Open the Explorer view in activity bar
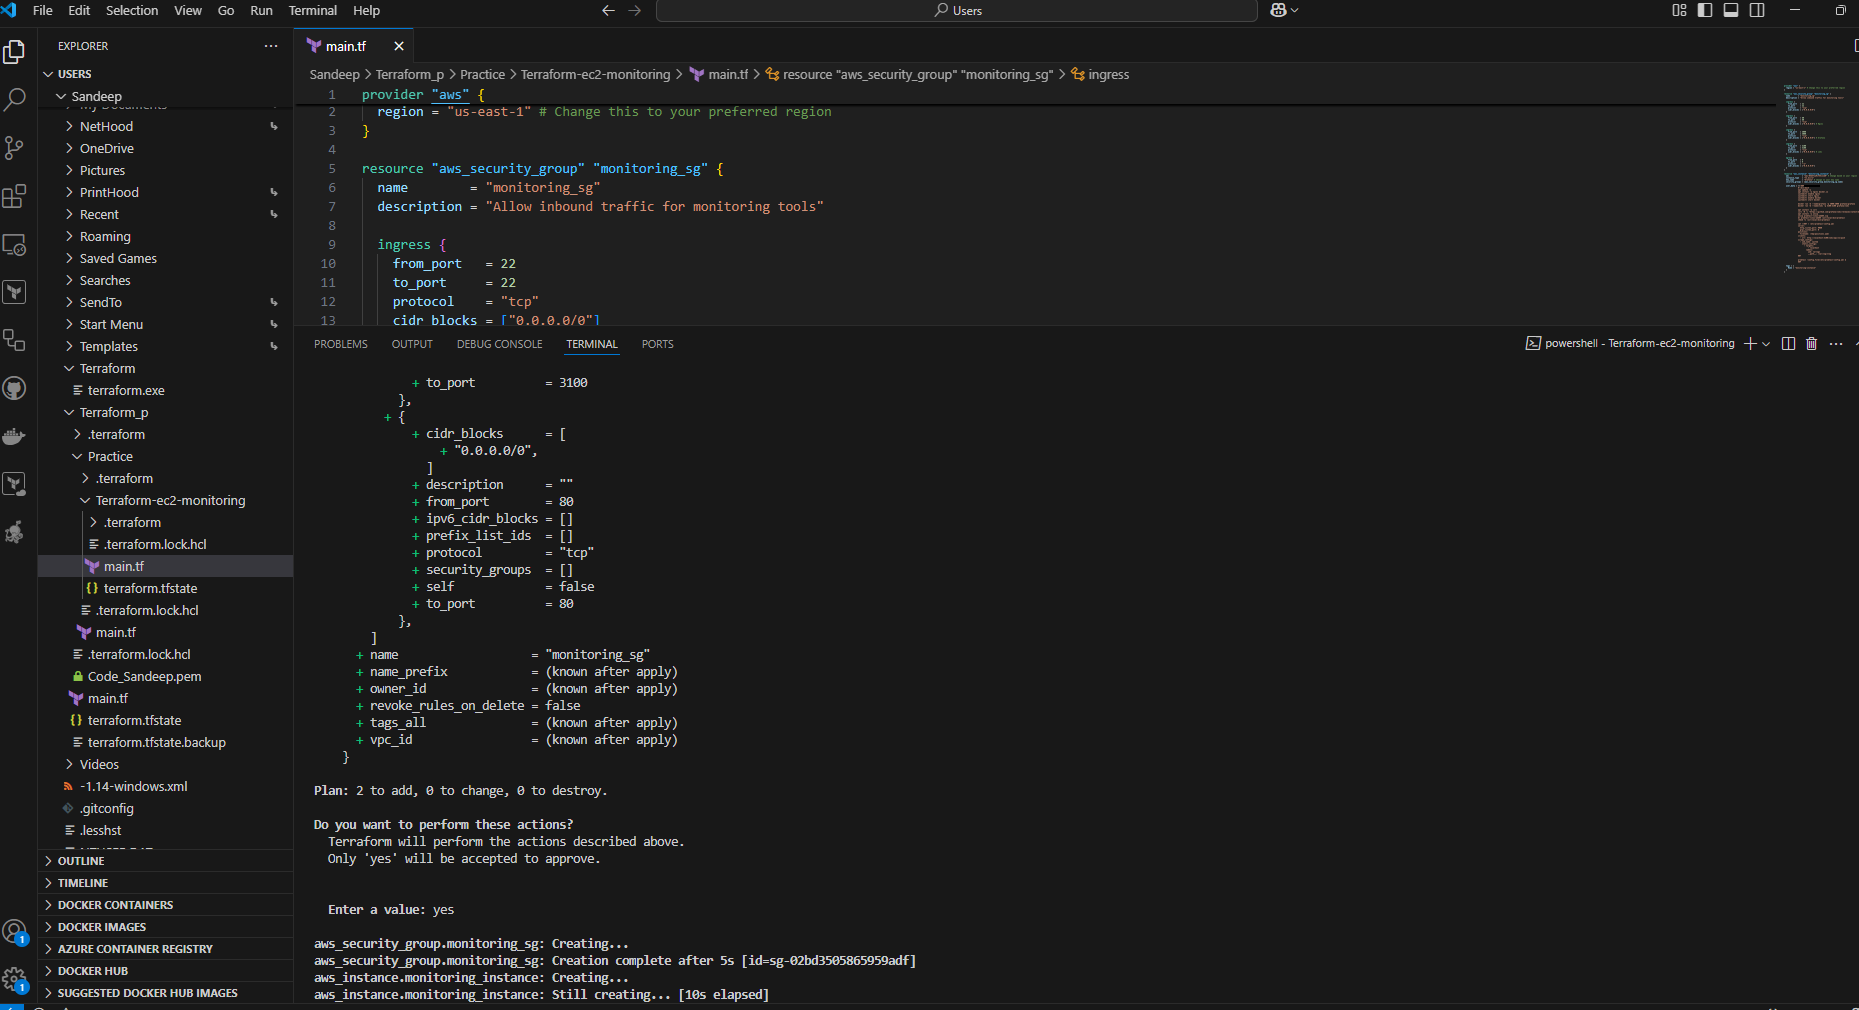This screenshot has width=1859, height=1010. (x=14, y=51)
